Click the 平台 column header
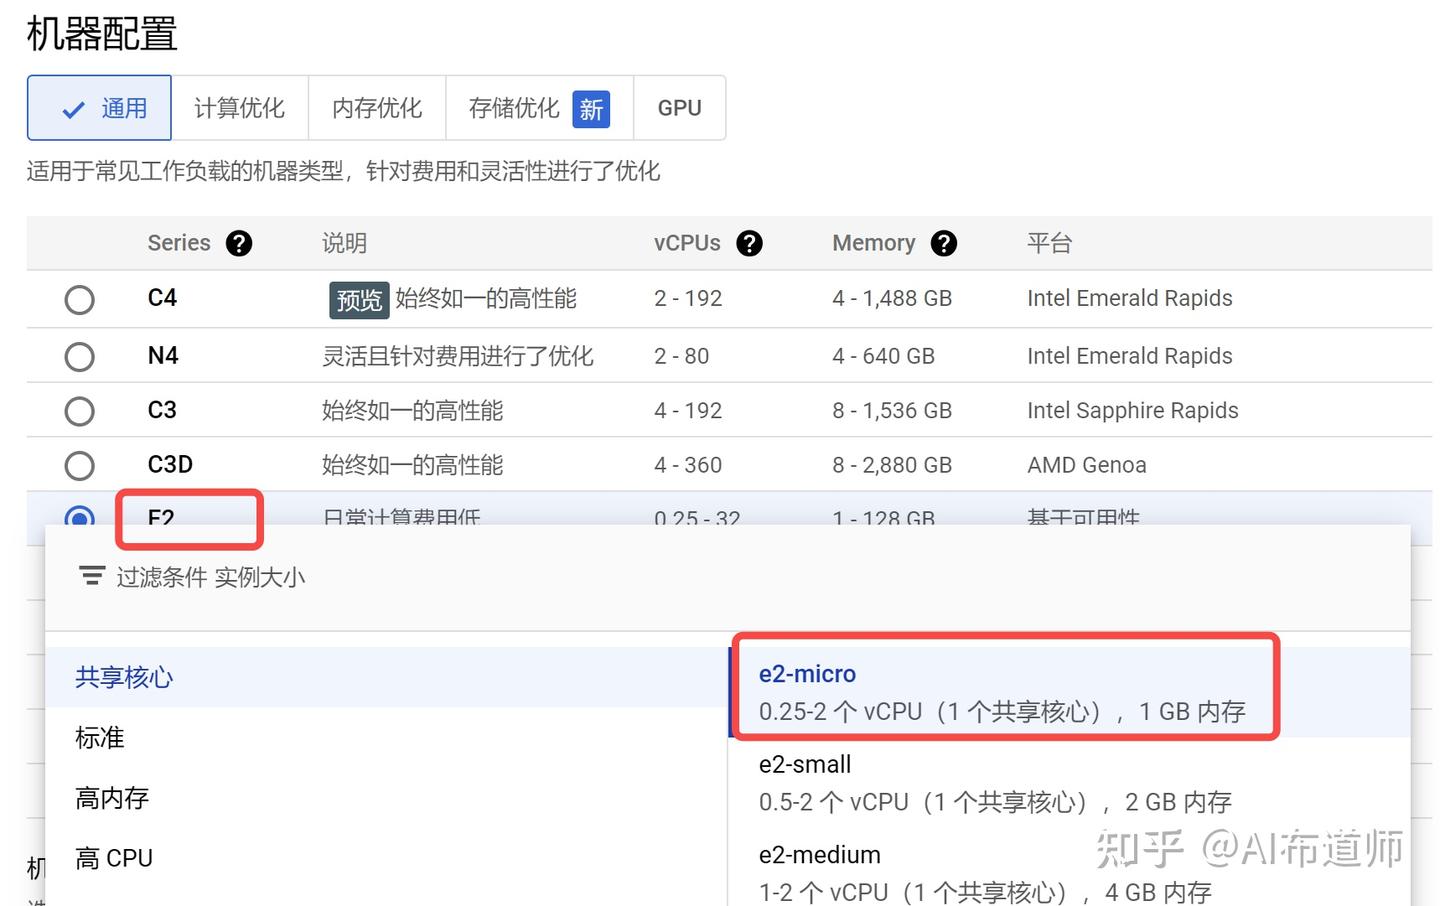This screenshot has width=1440, height=906. coord(1049,243)
